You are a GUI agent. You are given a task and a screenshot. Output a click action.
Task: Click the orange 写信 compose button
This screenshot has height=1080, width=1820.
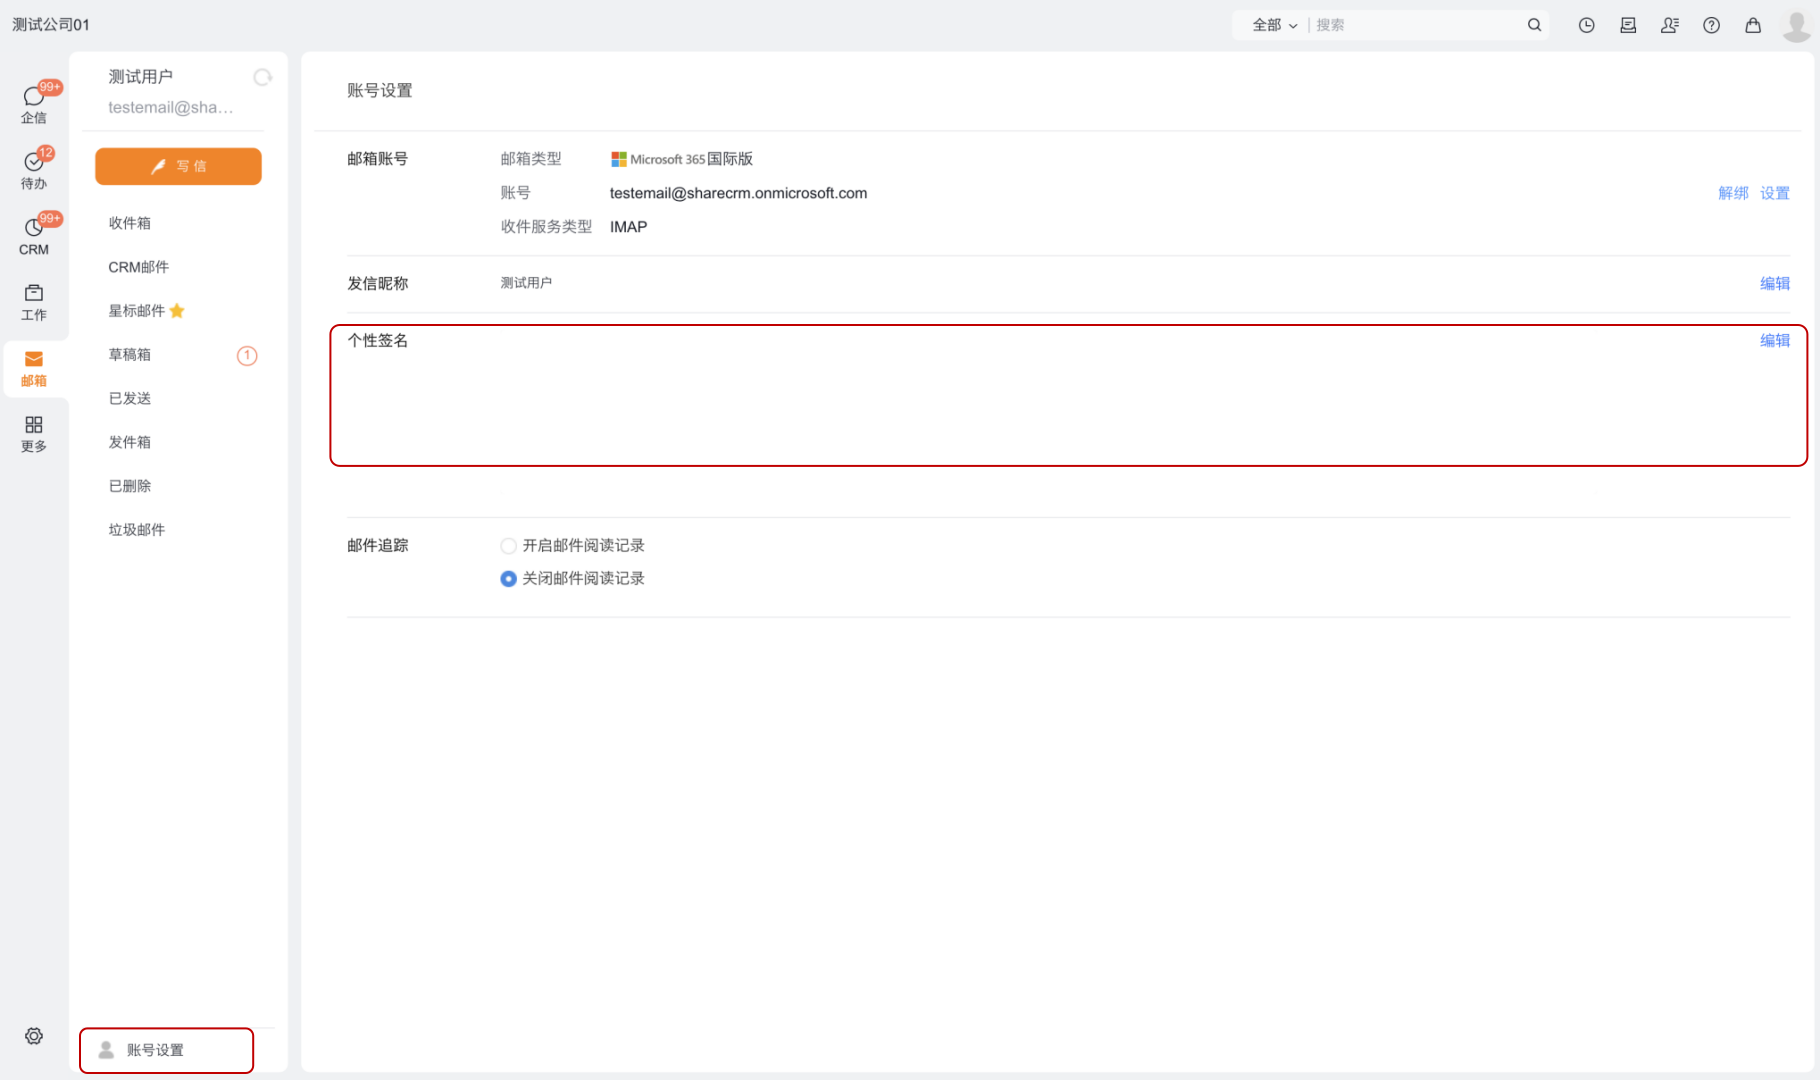tap(178, 166)
